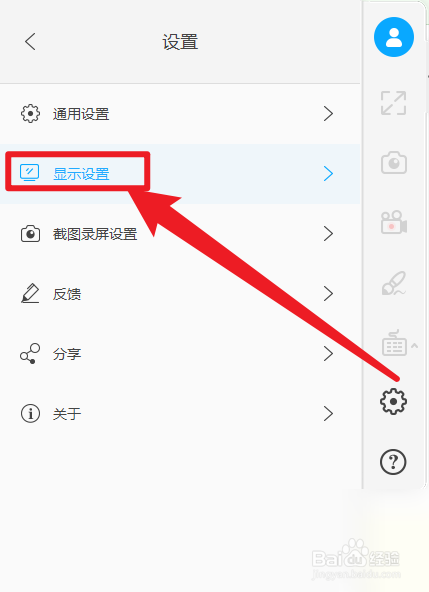This screenshot has height=592, width=429.
Task: Open the keyboard mapping icon in the sidebar
Action: [x=394, y=343]
